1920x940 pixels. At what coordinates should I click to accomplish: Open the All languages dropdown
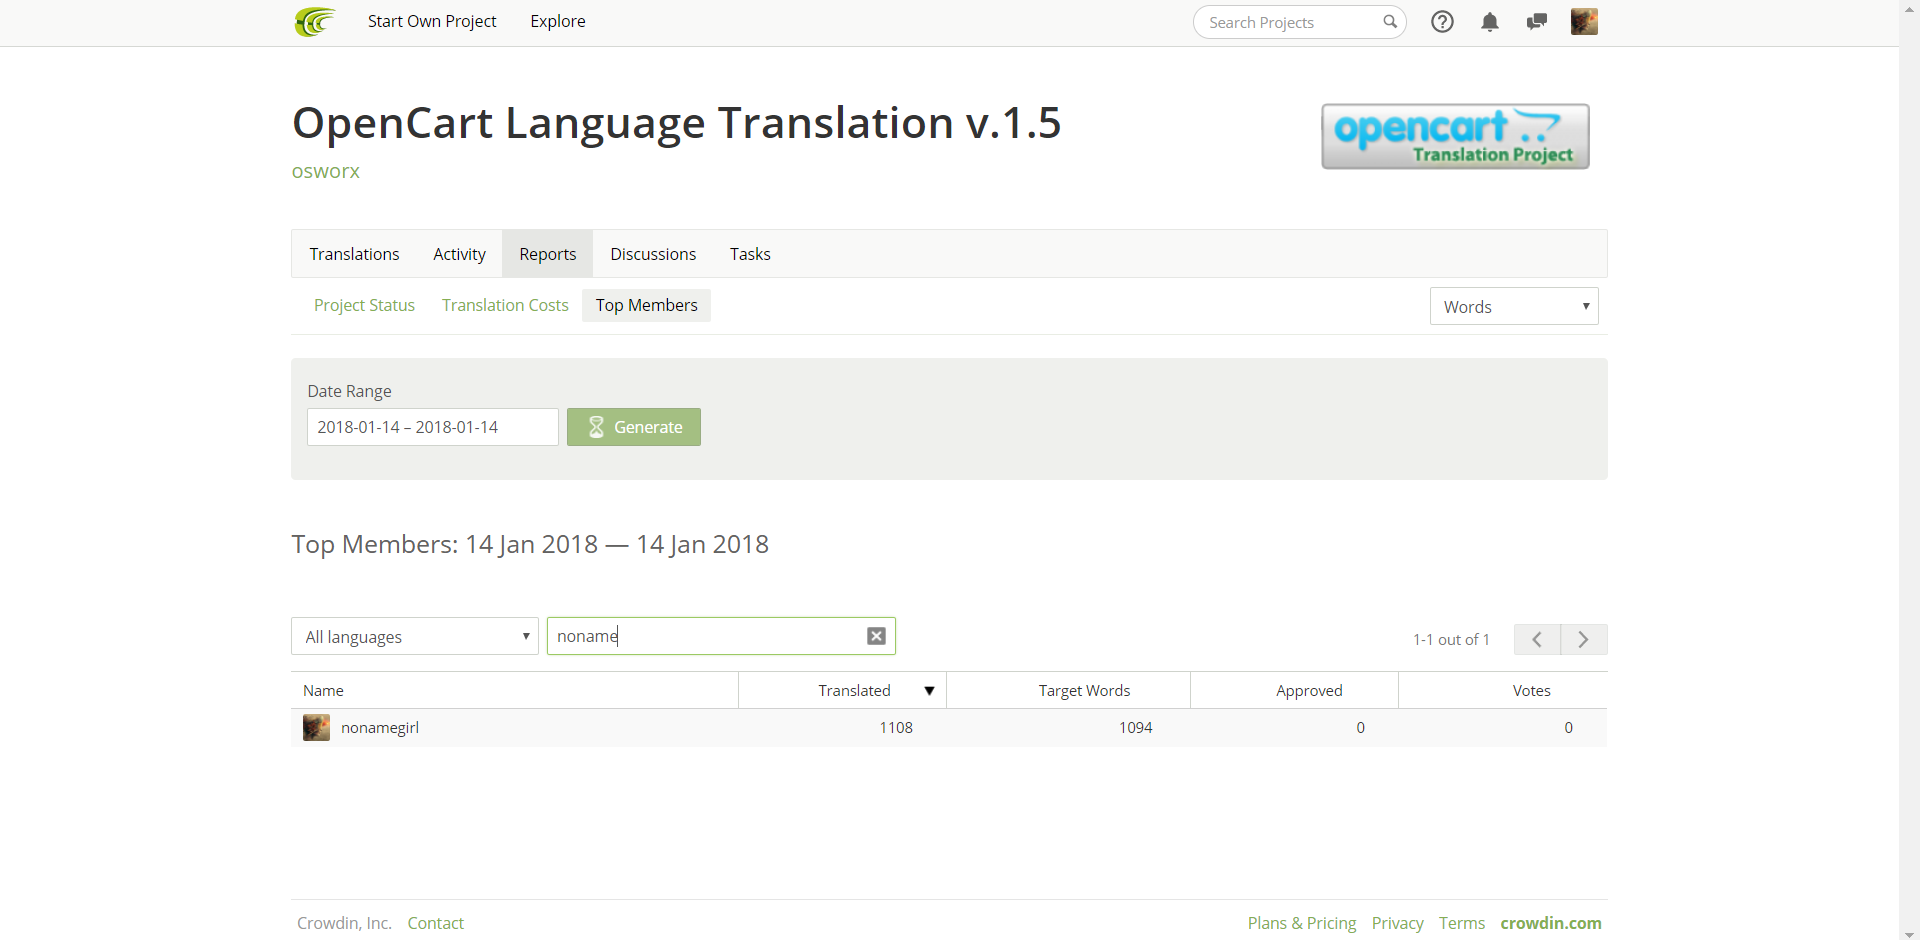coord(415,636)
